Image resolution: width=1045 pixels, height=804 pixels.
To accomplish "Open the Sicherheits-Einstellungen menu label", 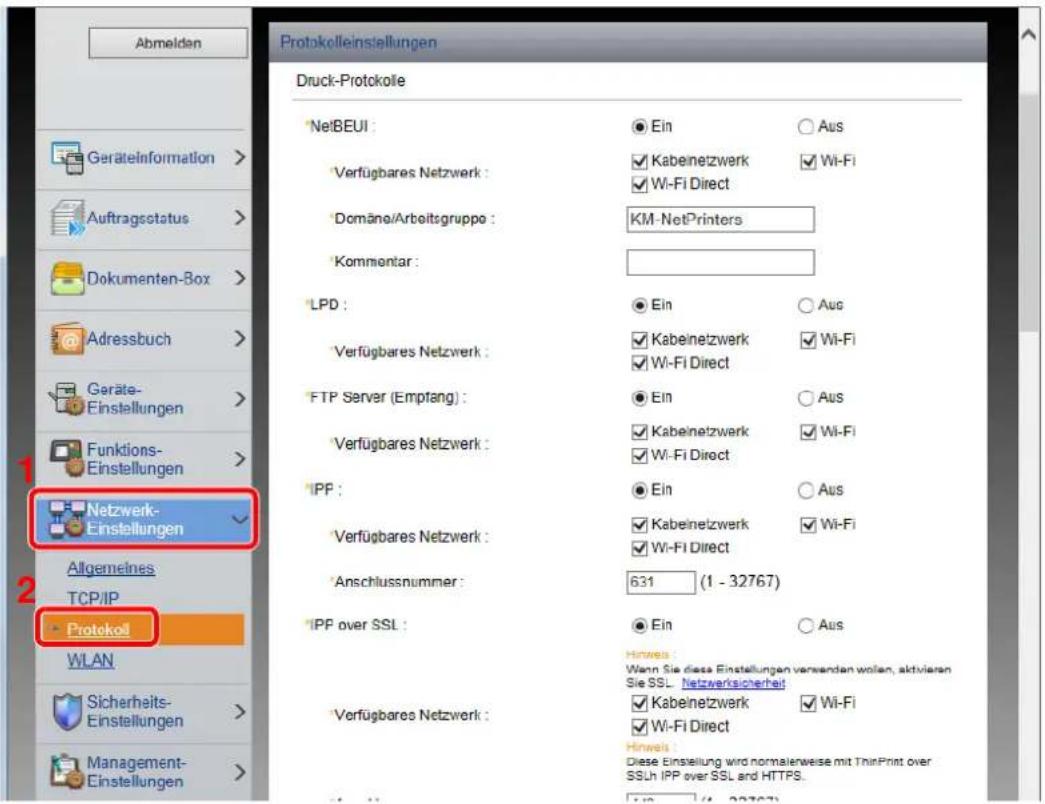I will point(135,711).
